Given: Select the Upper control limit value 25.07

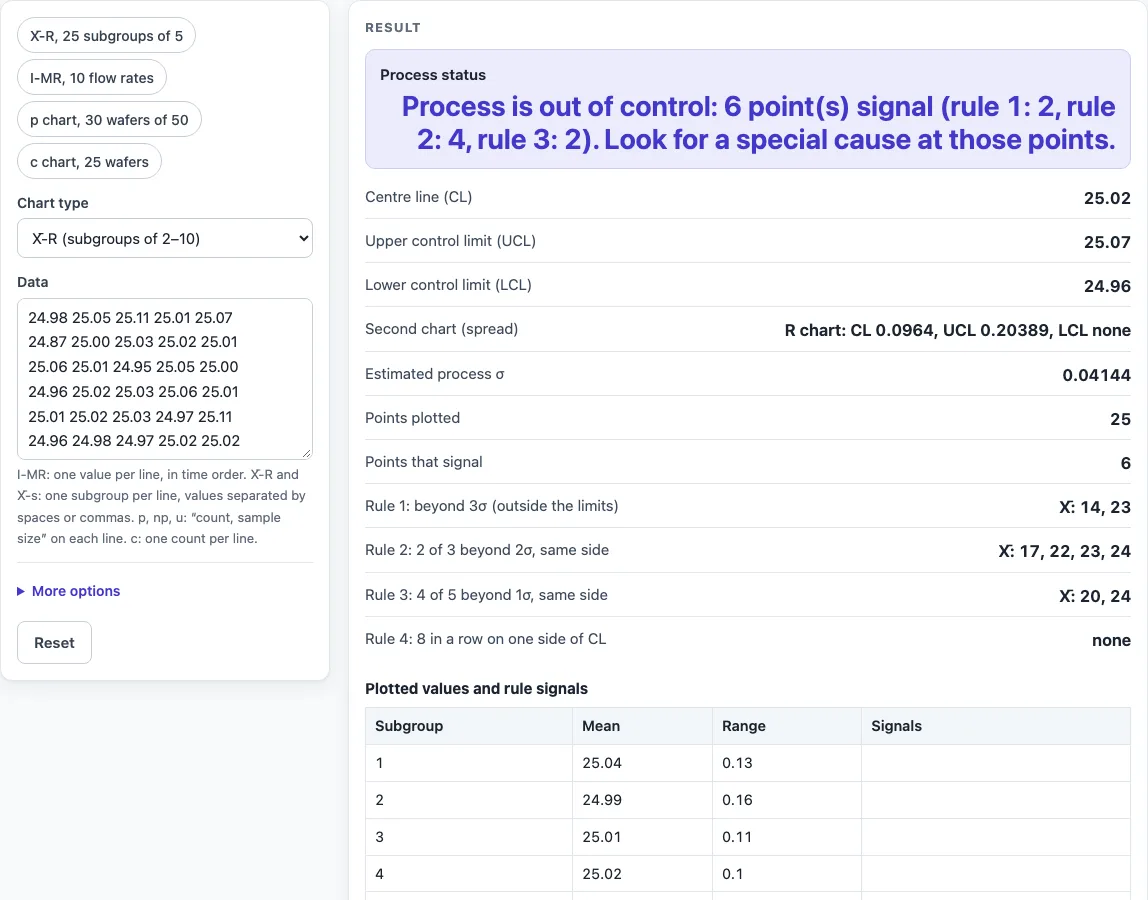Looking at the screenshot, I should 1107,242.
